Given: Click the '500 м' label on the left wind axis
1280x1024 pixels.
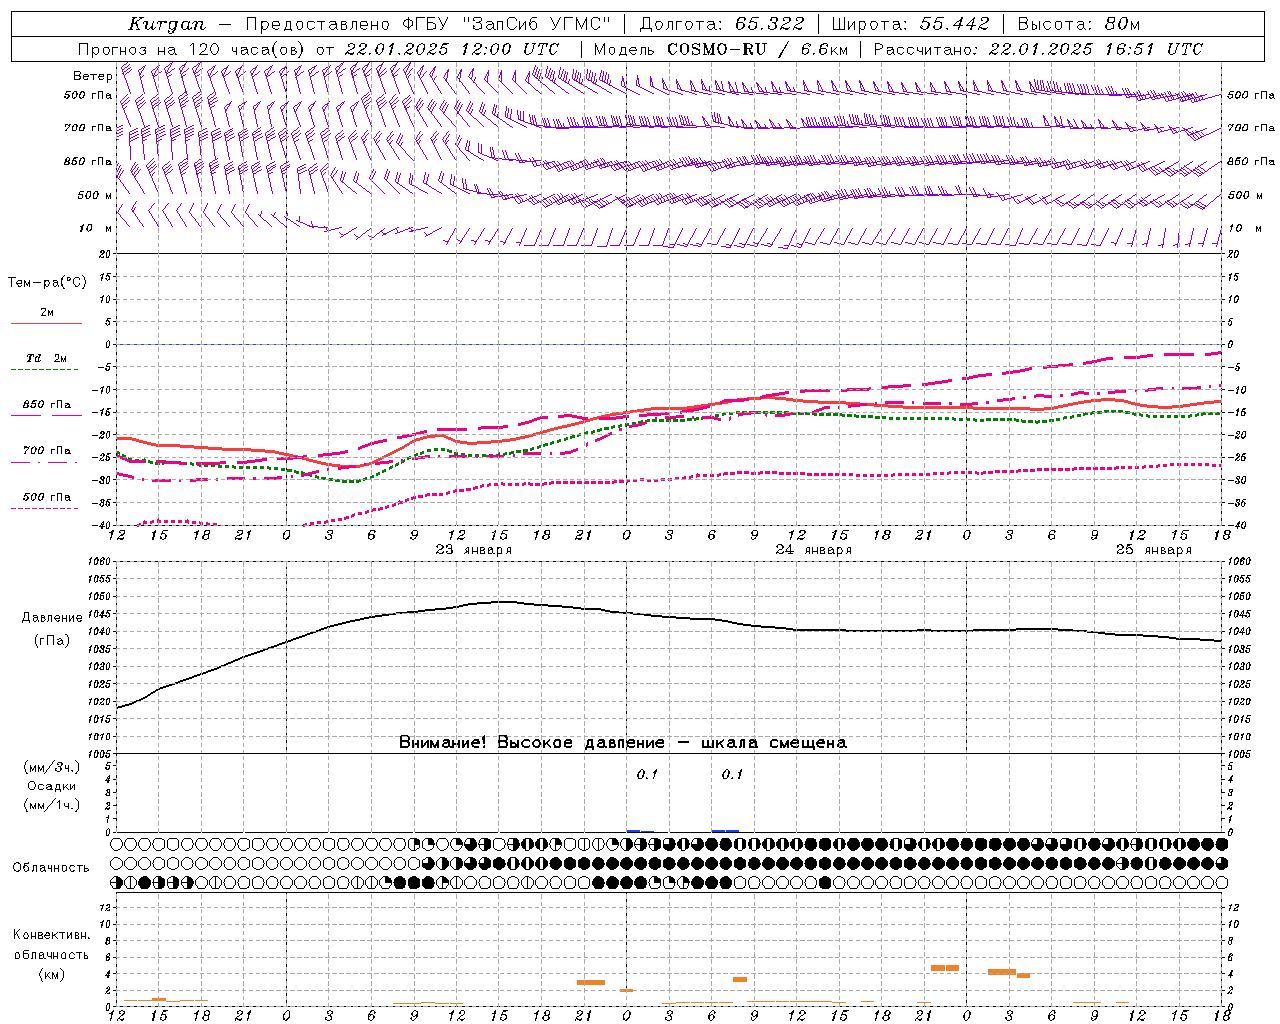Looking at the screenshot, I should point(95,195).
